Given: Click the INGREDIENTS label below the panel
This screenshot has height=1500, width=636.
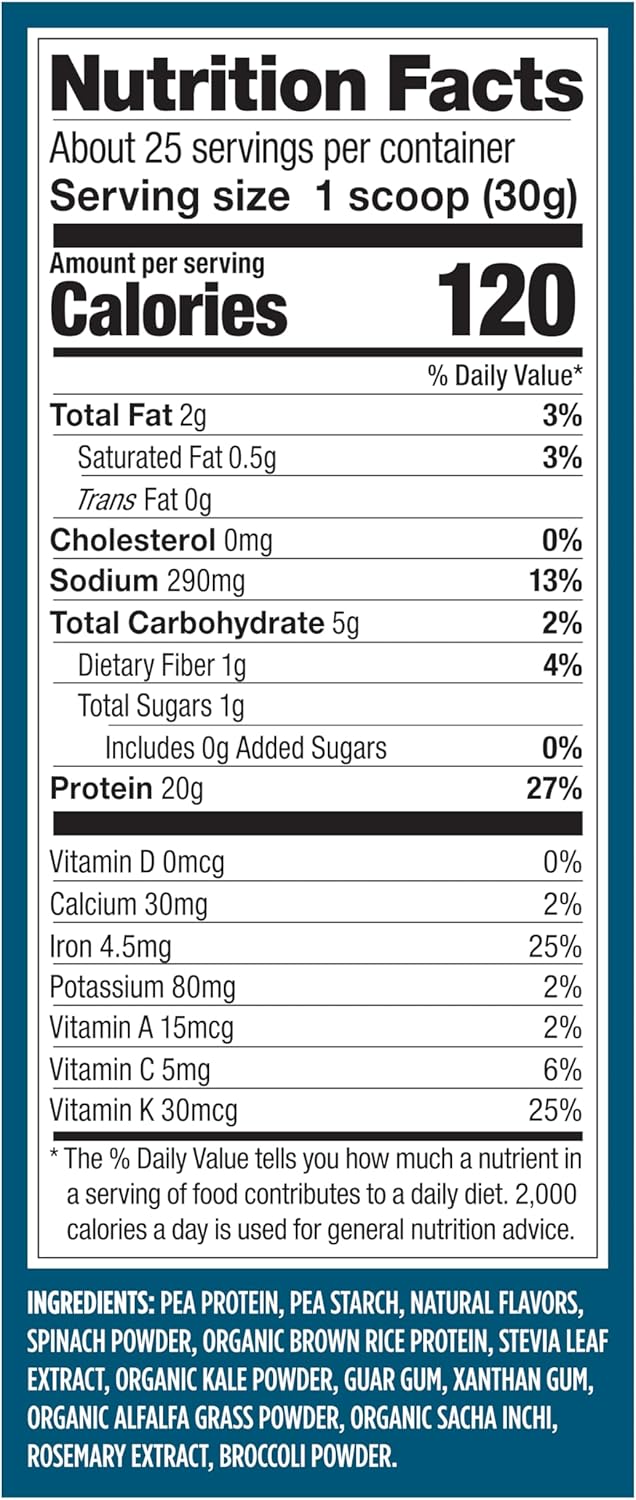Looking at the screenshot, I should tap(88, 1304).
